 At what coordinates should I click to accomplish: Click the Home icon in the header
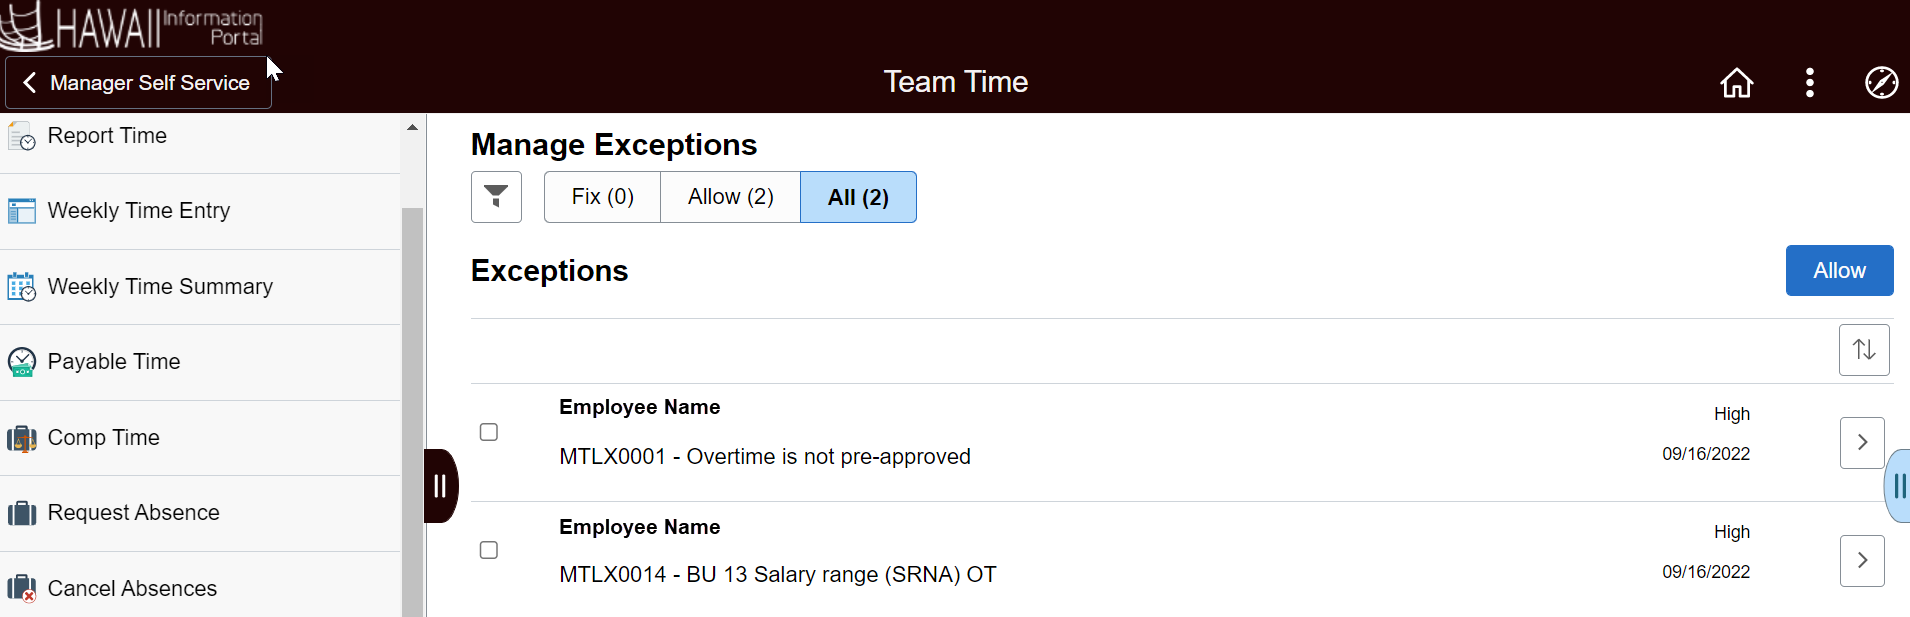pyautogui.click(x=1737, y=82)
